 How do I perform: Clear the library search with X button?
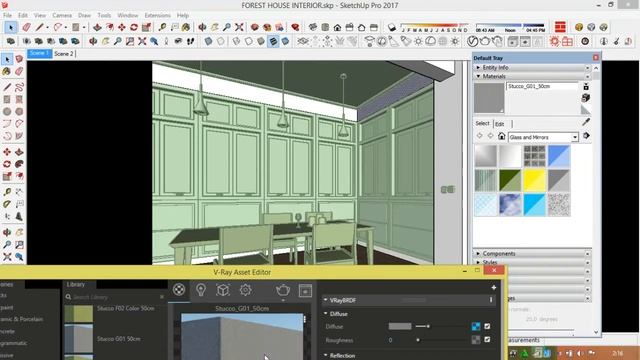tap(162, 297)
